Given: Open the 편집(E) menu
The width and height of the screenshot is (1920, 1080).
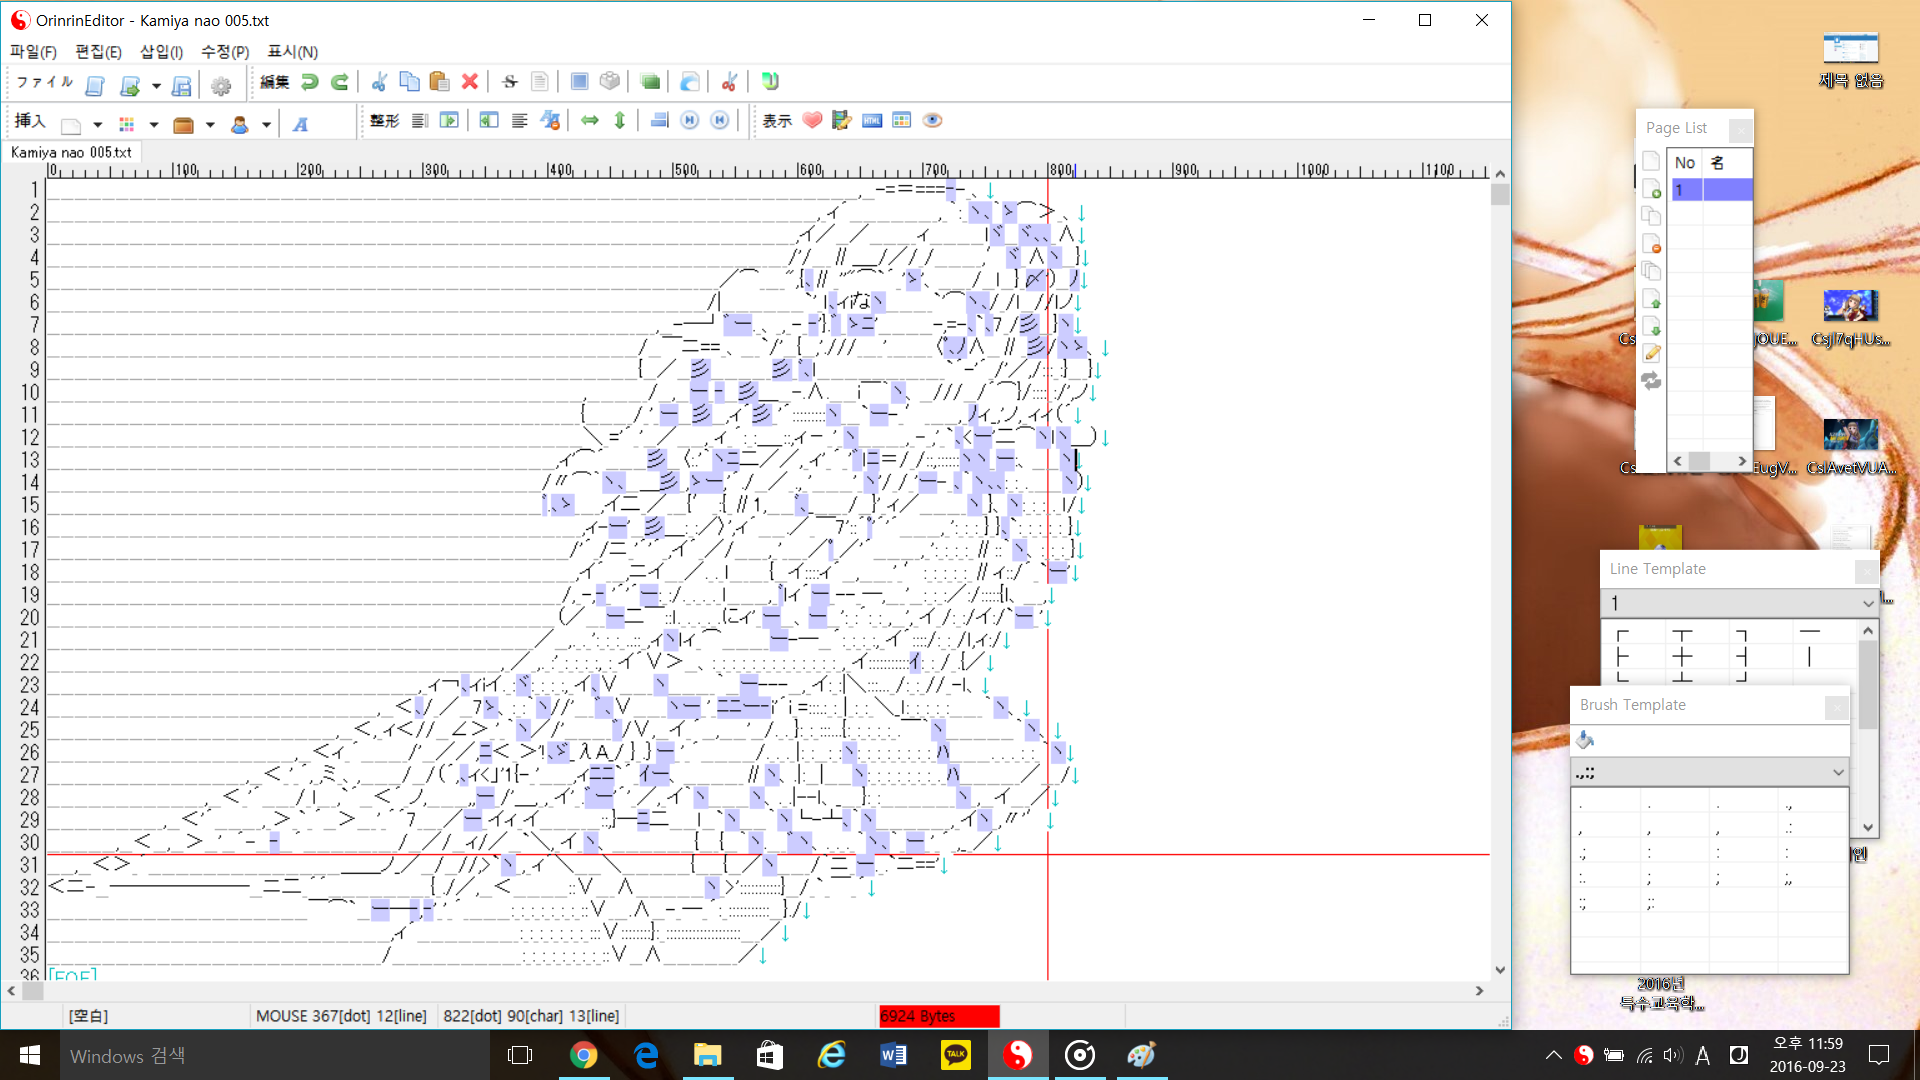Looking at the screenshot, I should click(x=98, y=52).
